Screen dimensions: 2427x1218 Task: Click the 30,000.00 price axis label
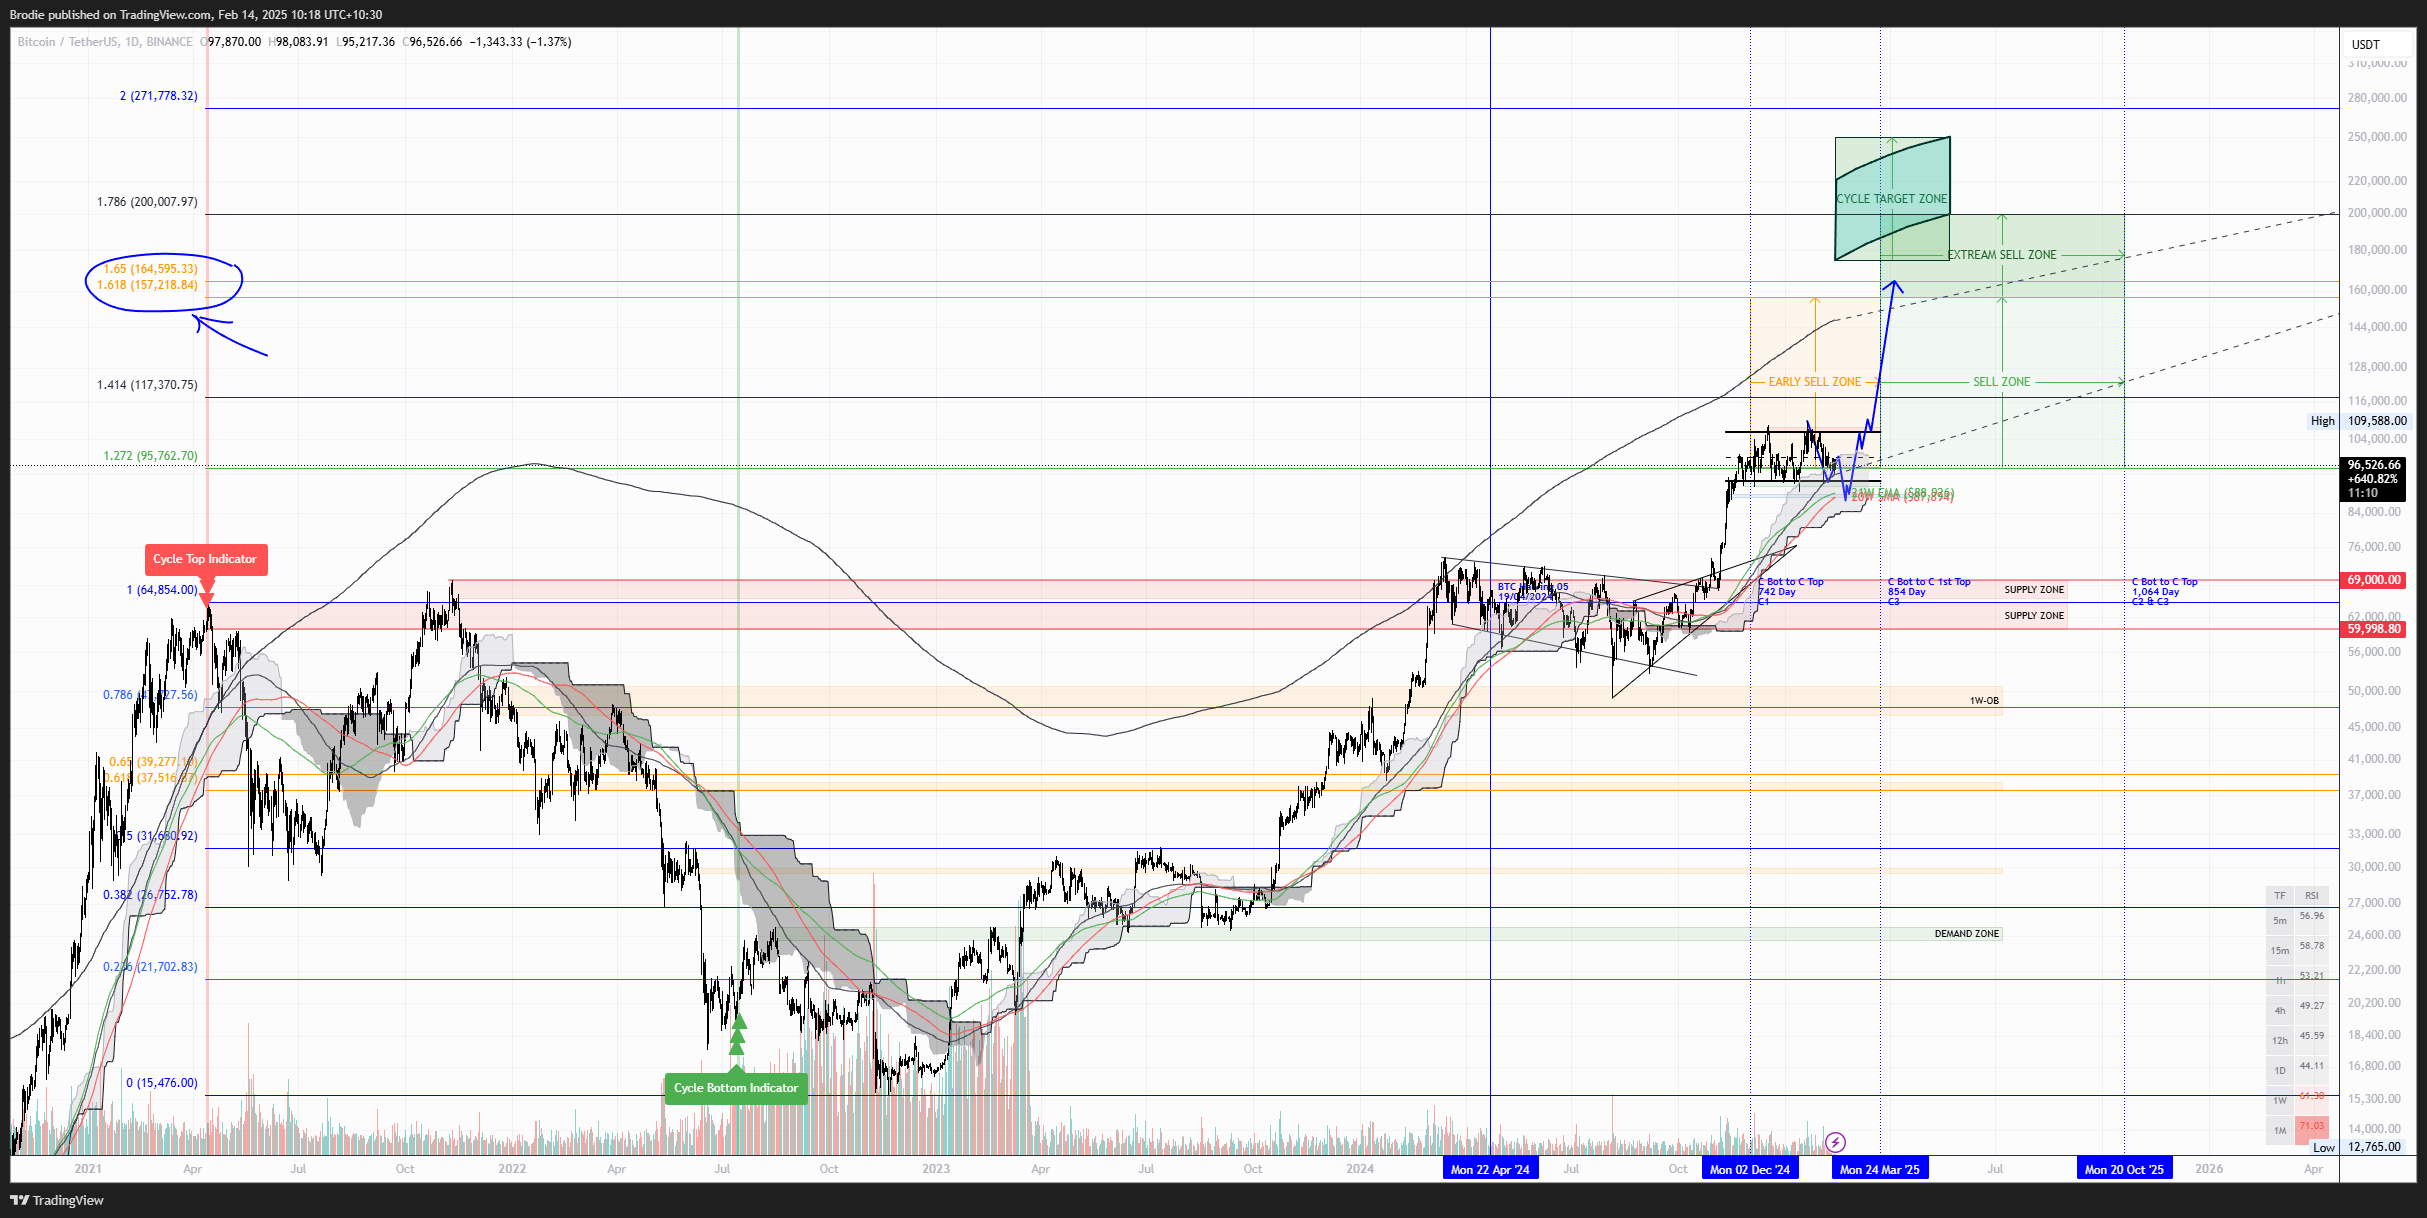[x=2372, y=867]
